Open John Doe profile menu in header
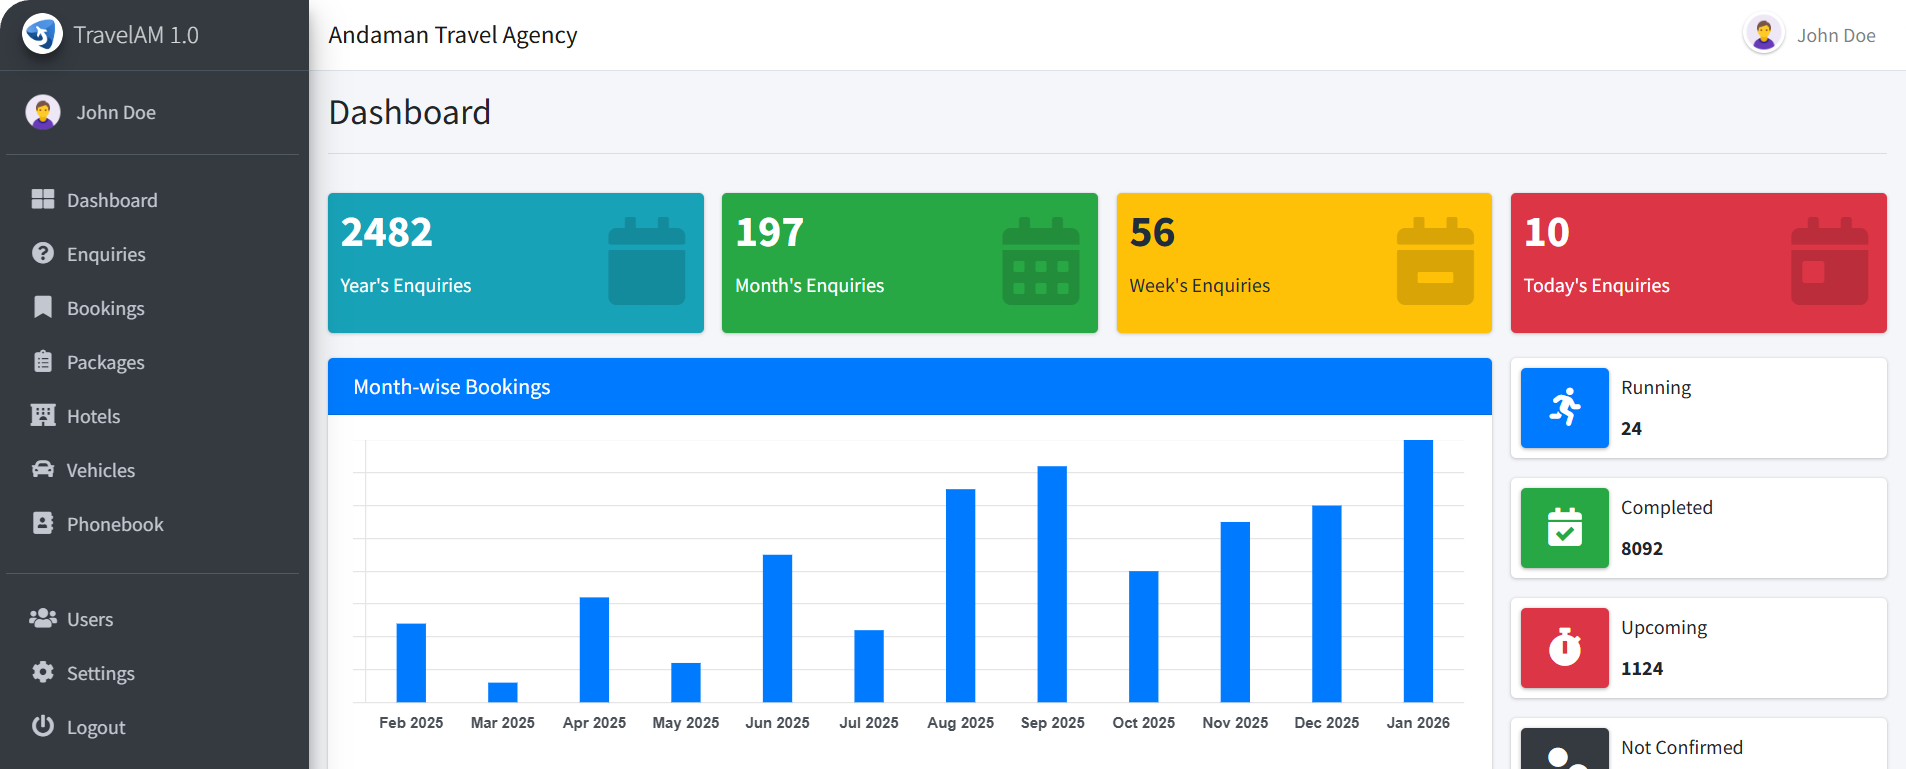Image resolution: width=1906 pixels, height=769 pixels. pos(1809,35)
